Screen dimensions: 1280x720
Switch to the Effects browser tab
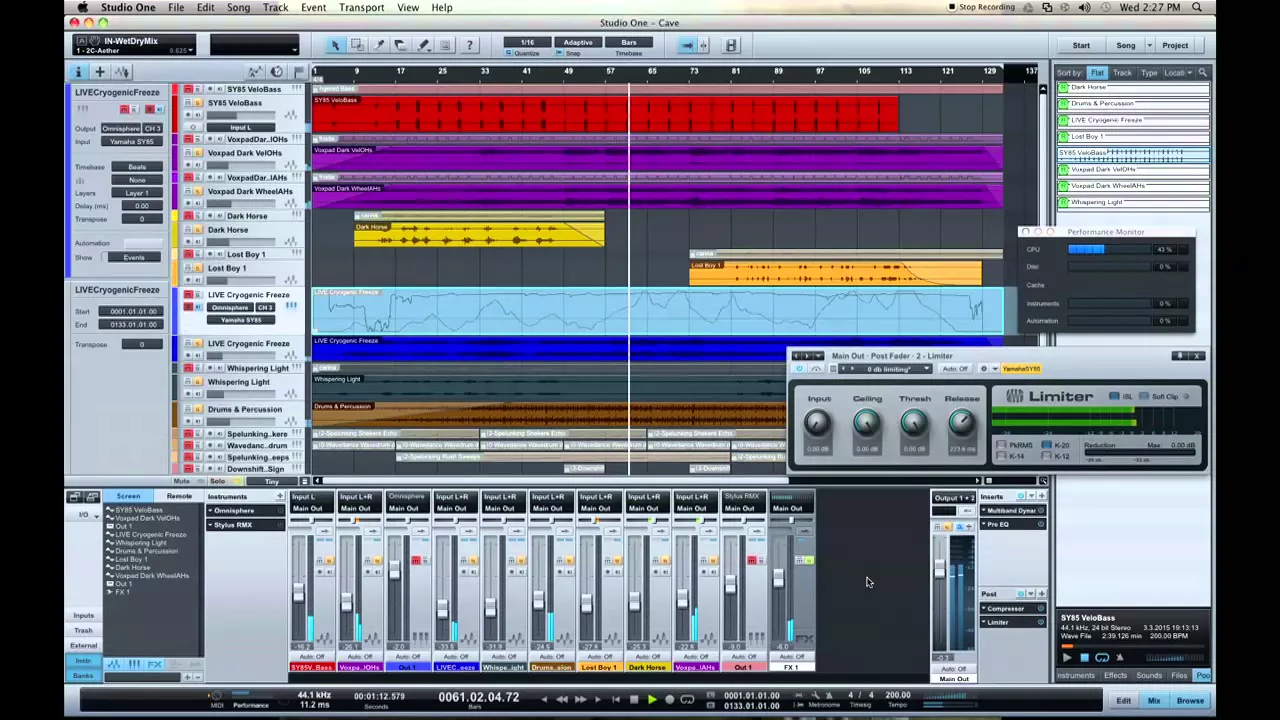click(1115, 676)
